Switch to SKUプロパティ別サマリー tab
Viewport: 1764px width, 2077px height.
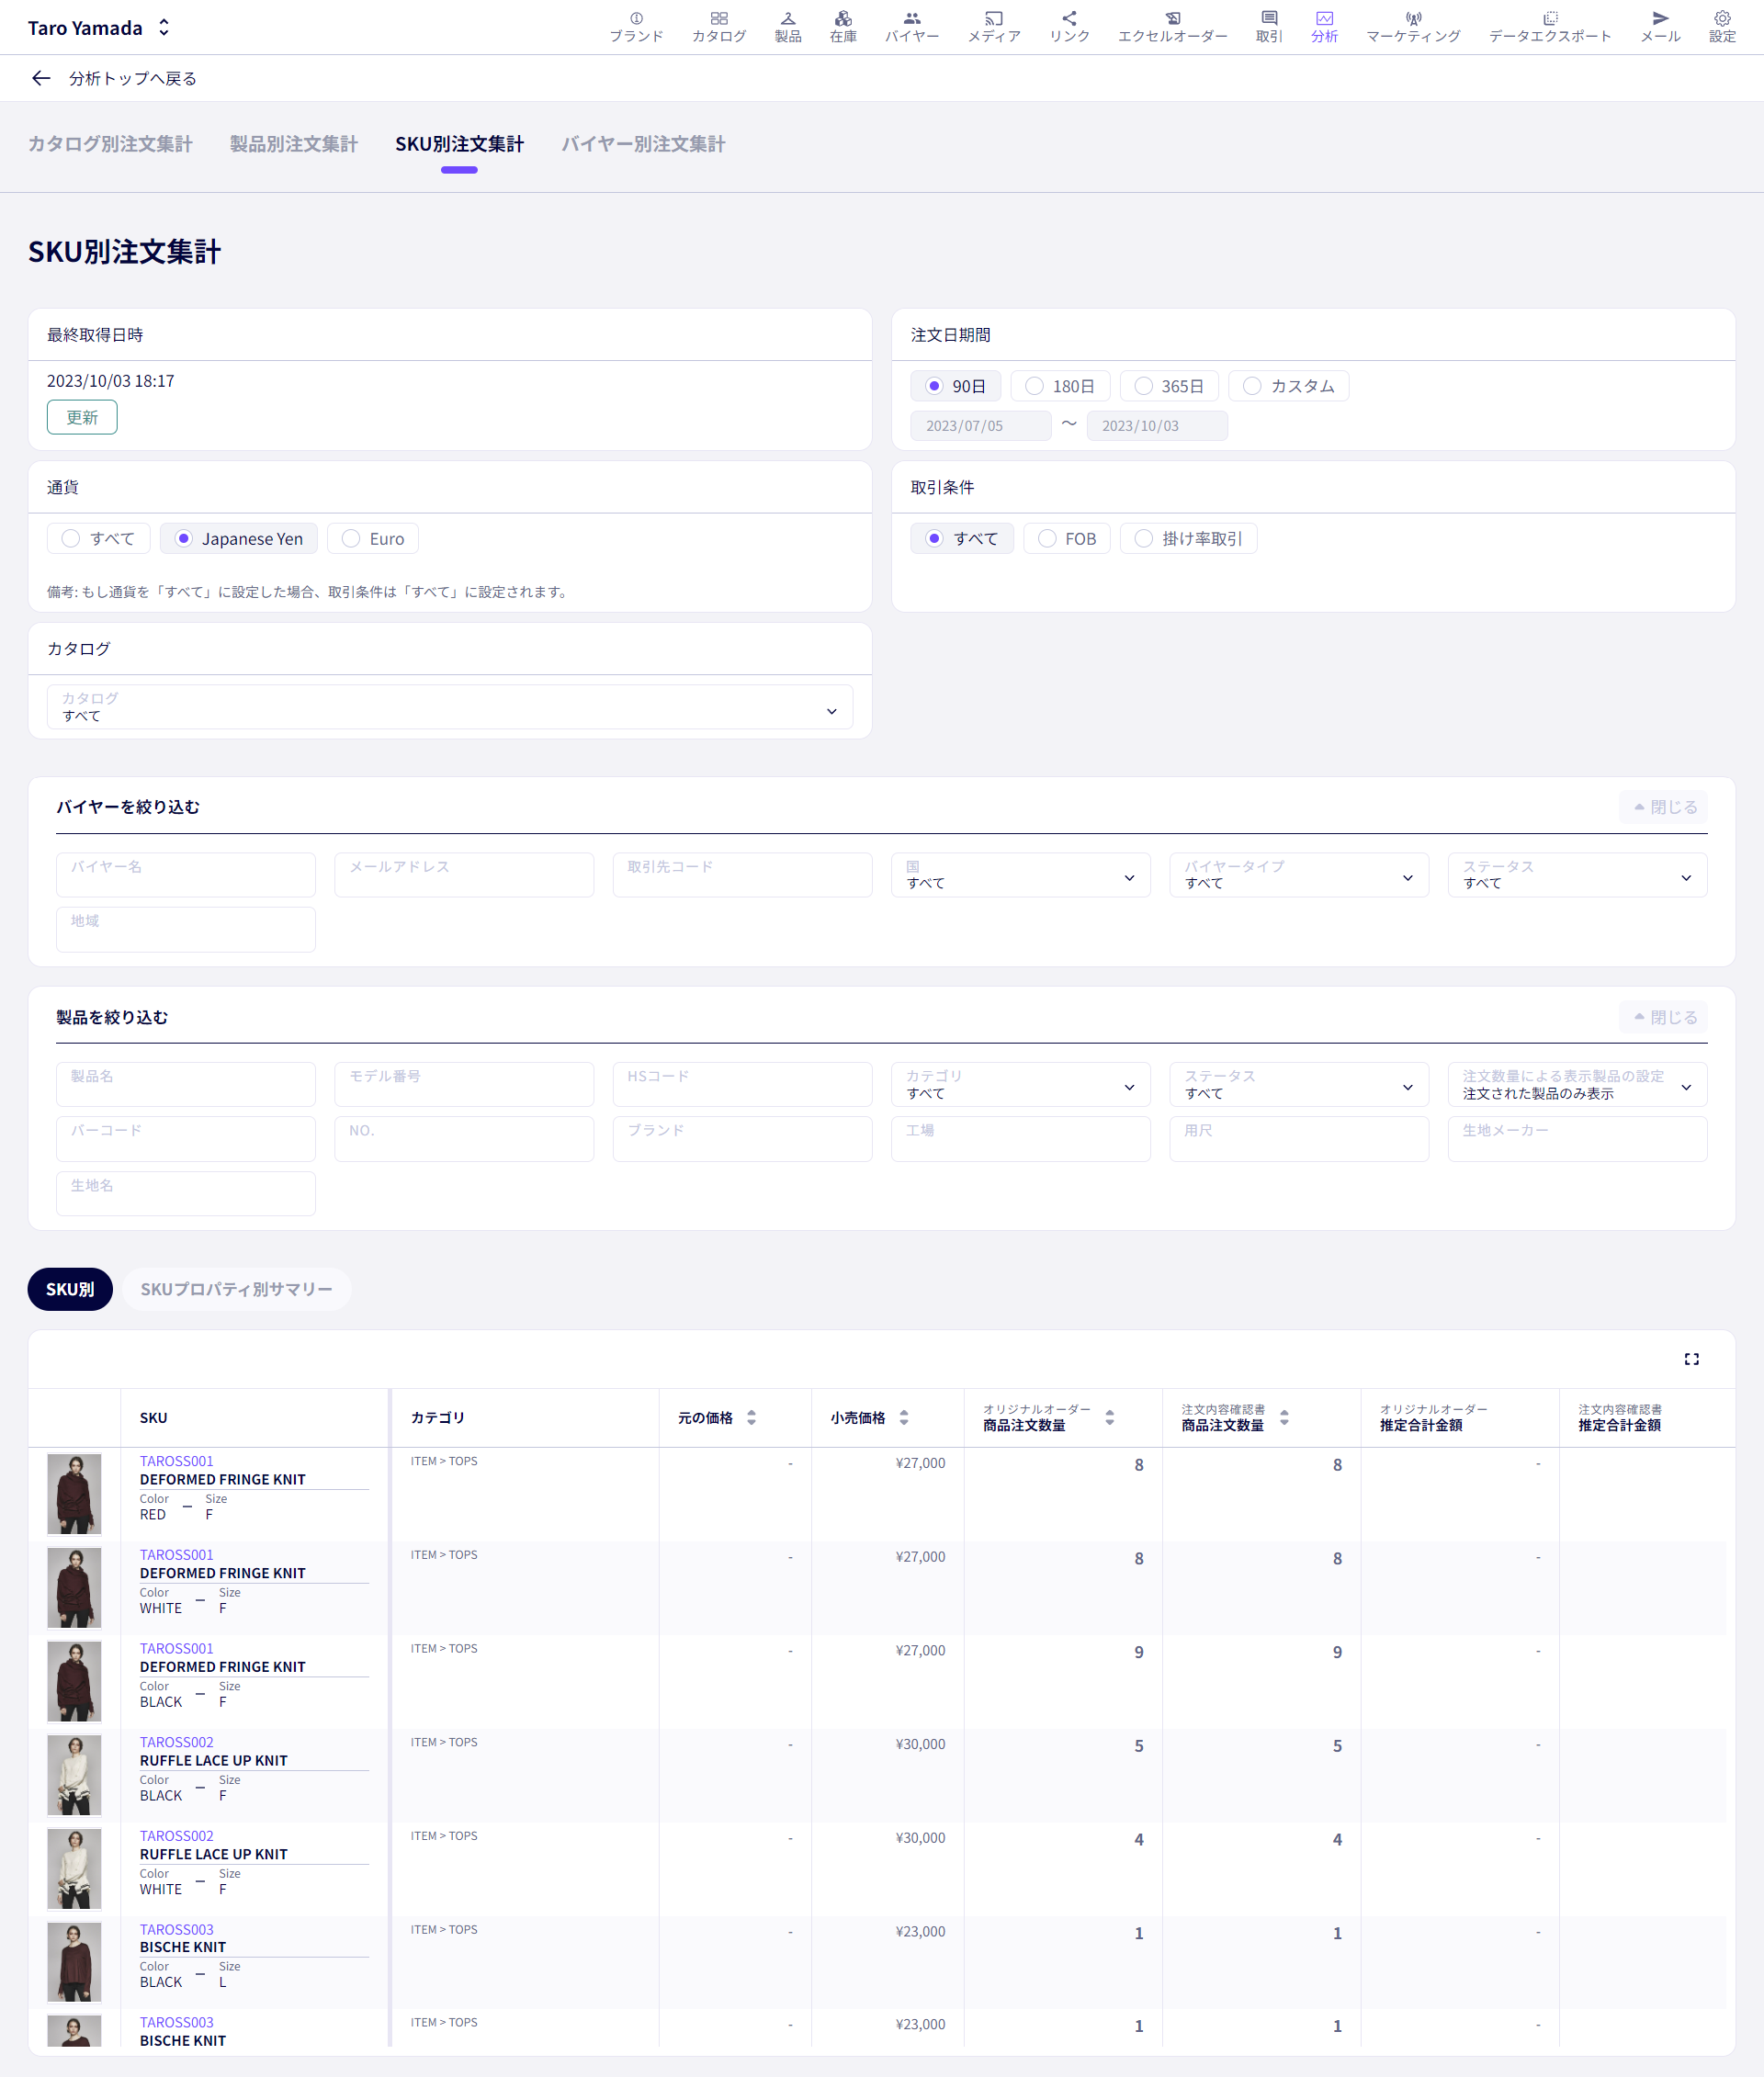pos(236,1289)
